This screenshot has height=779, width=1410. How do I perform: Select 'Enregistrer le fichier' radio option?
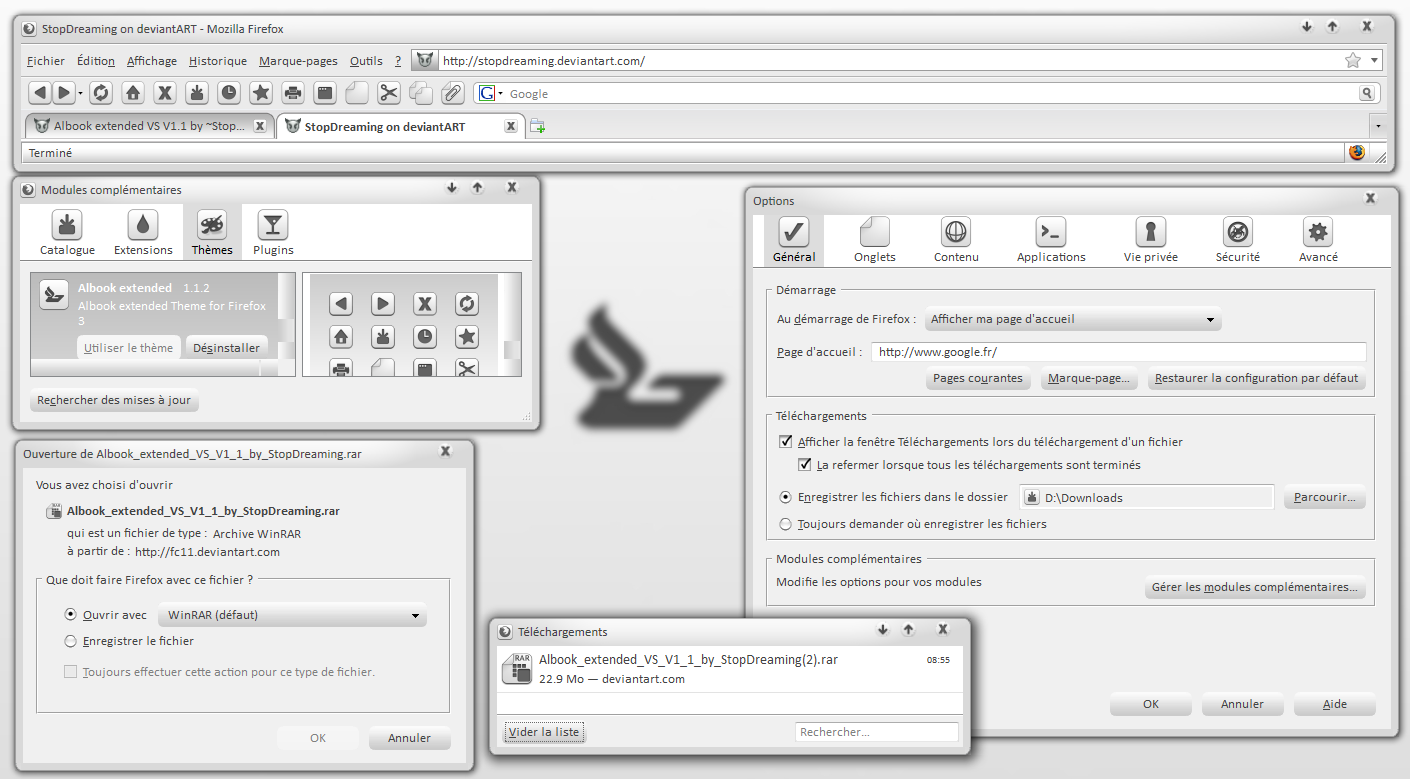click(70, 641)
